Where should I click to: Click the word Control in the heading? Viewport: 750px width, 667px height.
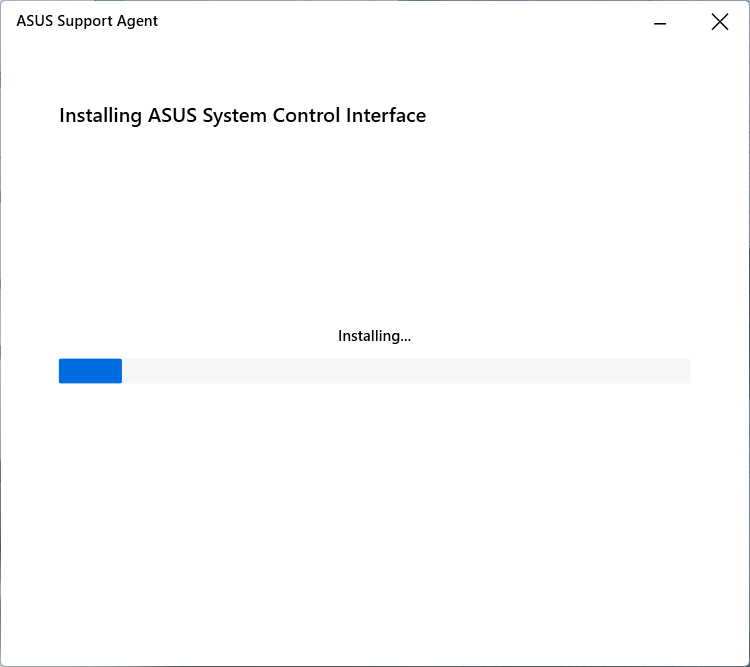(306, 115)
